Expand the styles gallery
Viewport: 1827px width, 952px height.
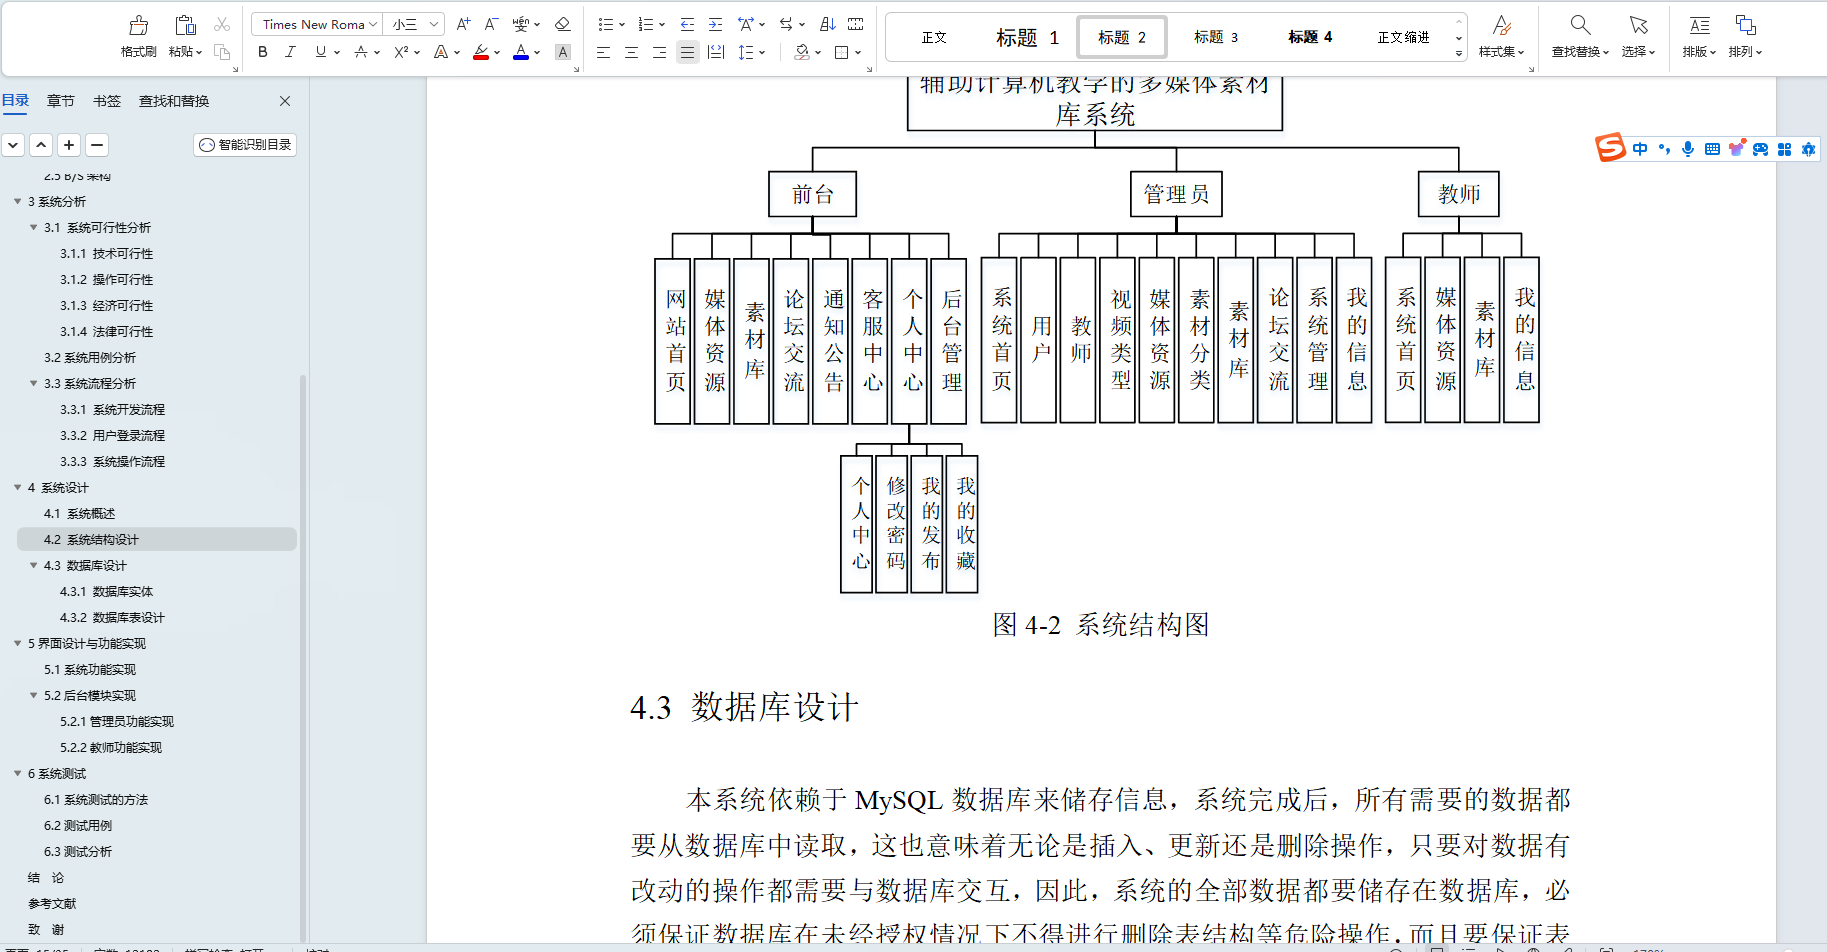point(1458,53)
